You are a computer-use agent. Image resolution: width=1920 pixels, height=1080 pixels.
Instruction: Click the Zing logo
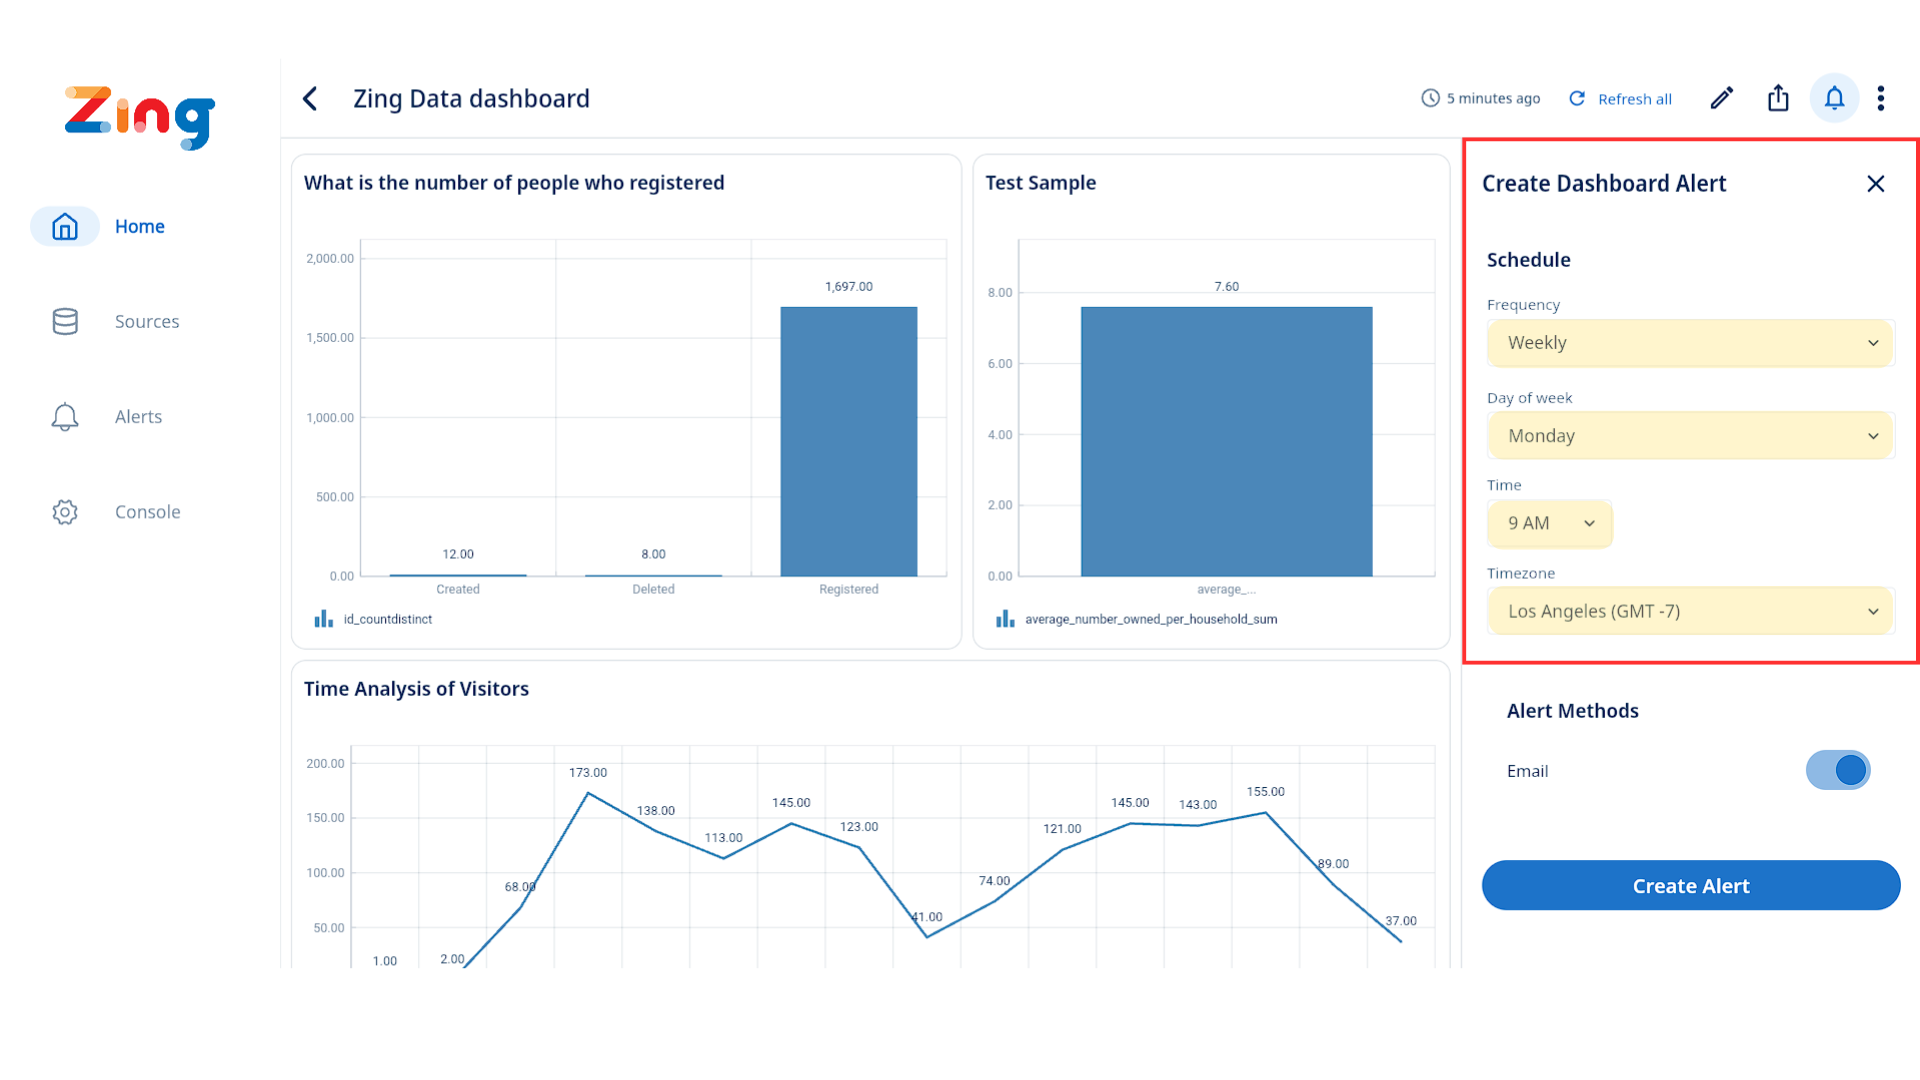click(140, 117)
